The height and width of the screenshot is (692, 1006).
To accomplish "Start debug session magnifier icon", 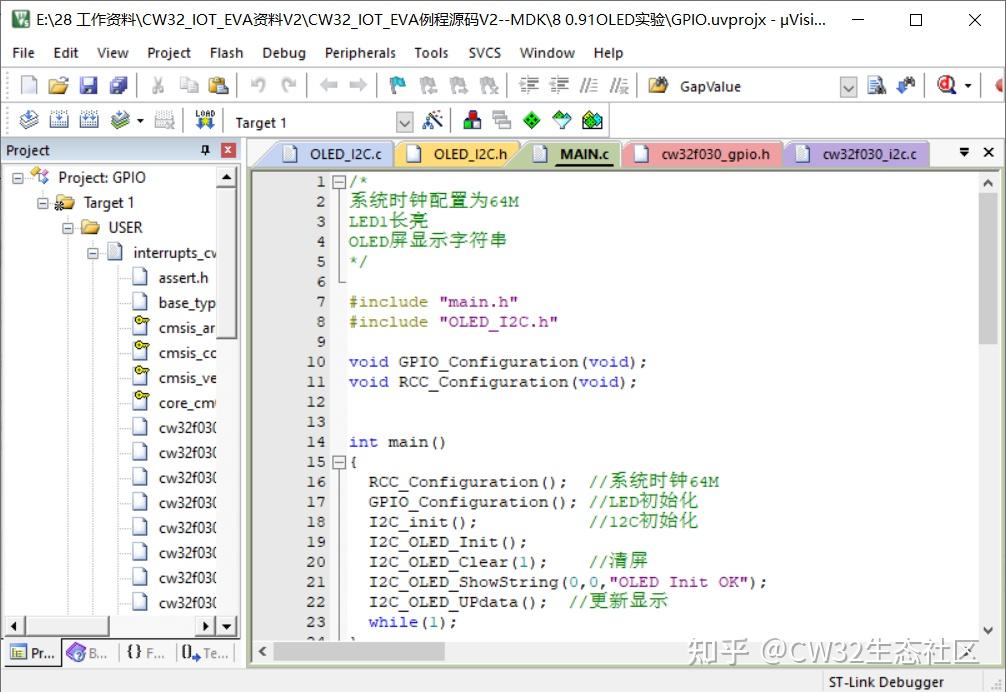I will (946, 85).
